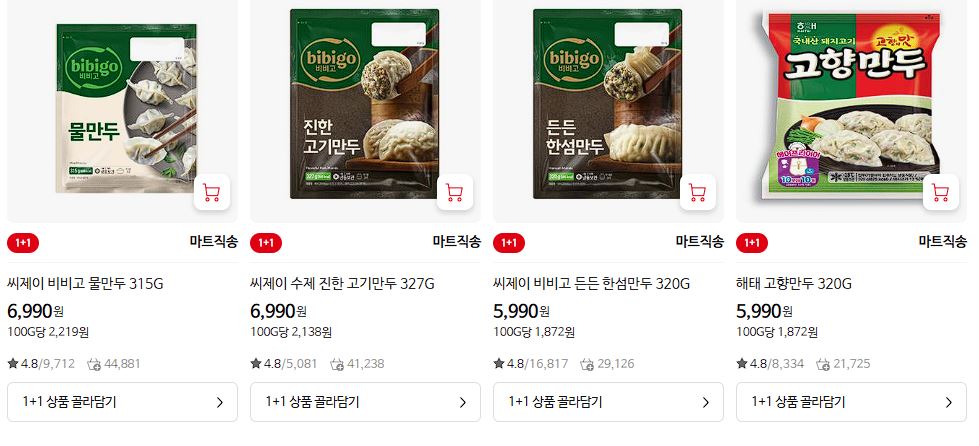Expand chevron on 고향만두 골라담기 button
This screenshot has width=979, height=446.
[948, 402]
